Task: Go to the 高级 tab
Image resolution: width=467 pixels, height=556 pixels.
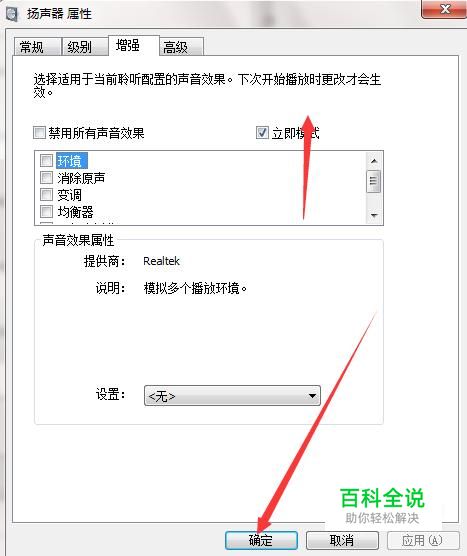Action: coord(181,46)
